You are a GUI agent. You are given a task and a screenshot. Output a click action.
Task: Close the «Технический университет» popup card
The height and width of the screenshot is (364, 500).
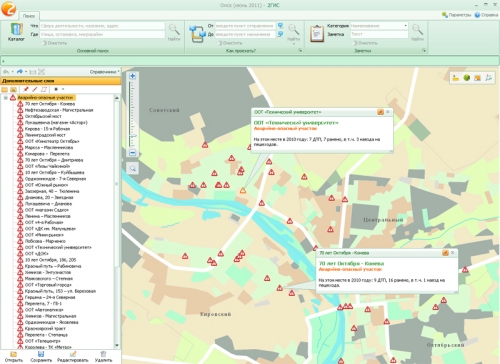(x=388, y=112)
